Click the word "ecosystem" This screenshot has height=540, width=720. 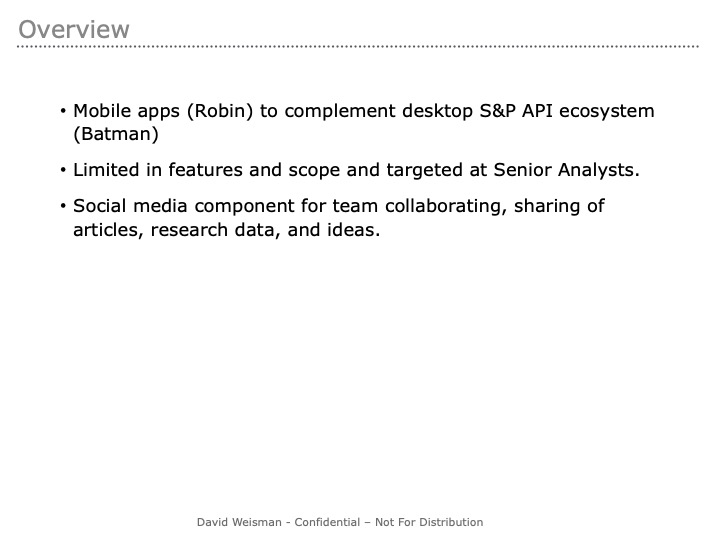pos(607,111)
